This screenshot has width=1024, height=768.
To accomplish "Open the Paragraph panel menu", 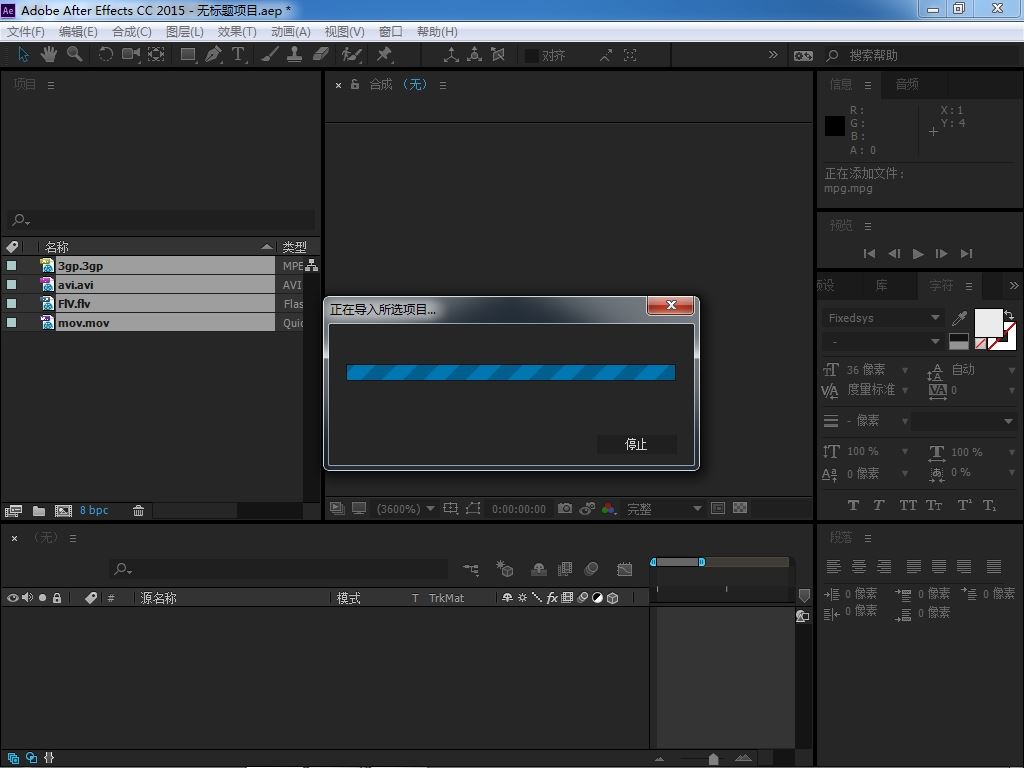I will (868, 538).
